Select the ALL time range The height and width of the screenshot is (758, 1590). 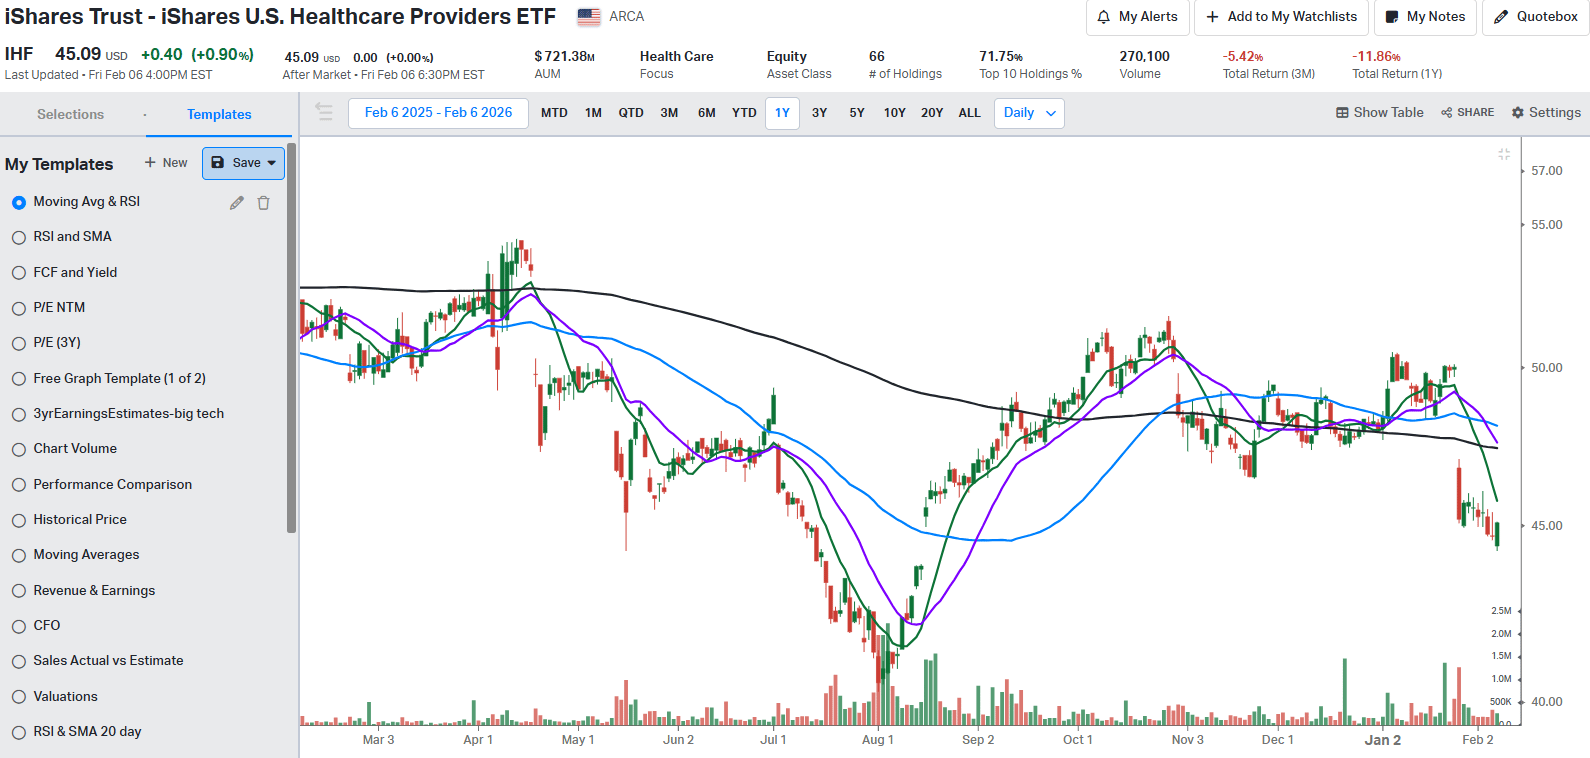point(969,113)
